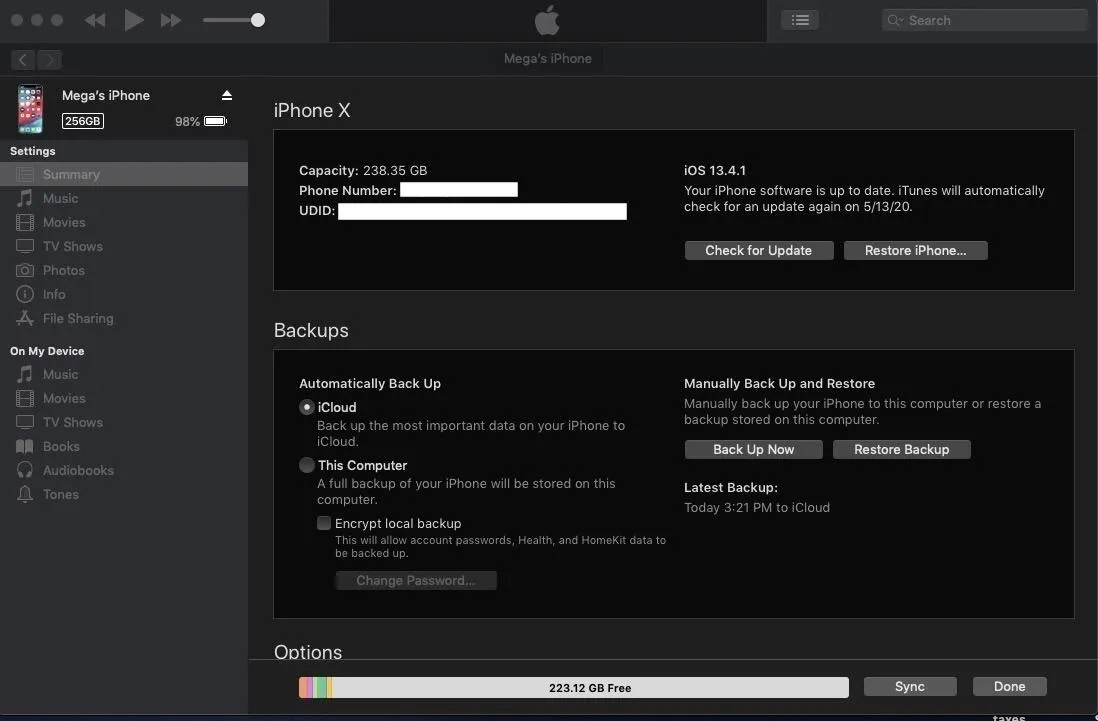This screenshot has width=1098, height=721.
Task: Click the play button icon
Action: coord(134,20)
